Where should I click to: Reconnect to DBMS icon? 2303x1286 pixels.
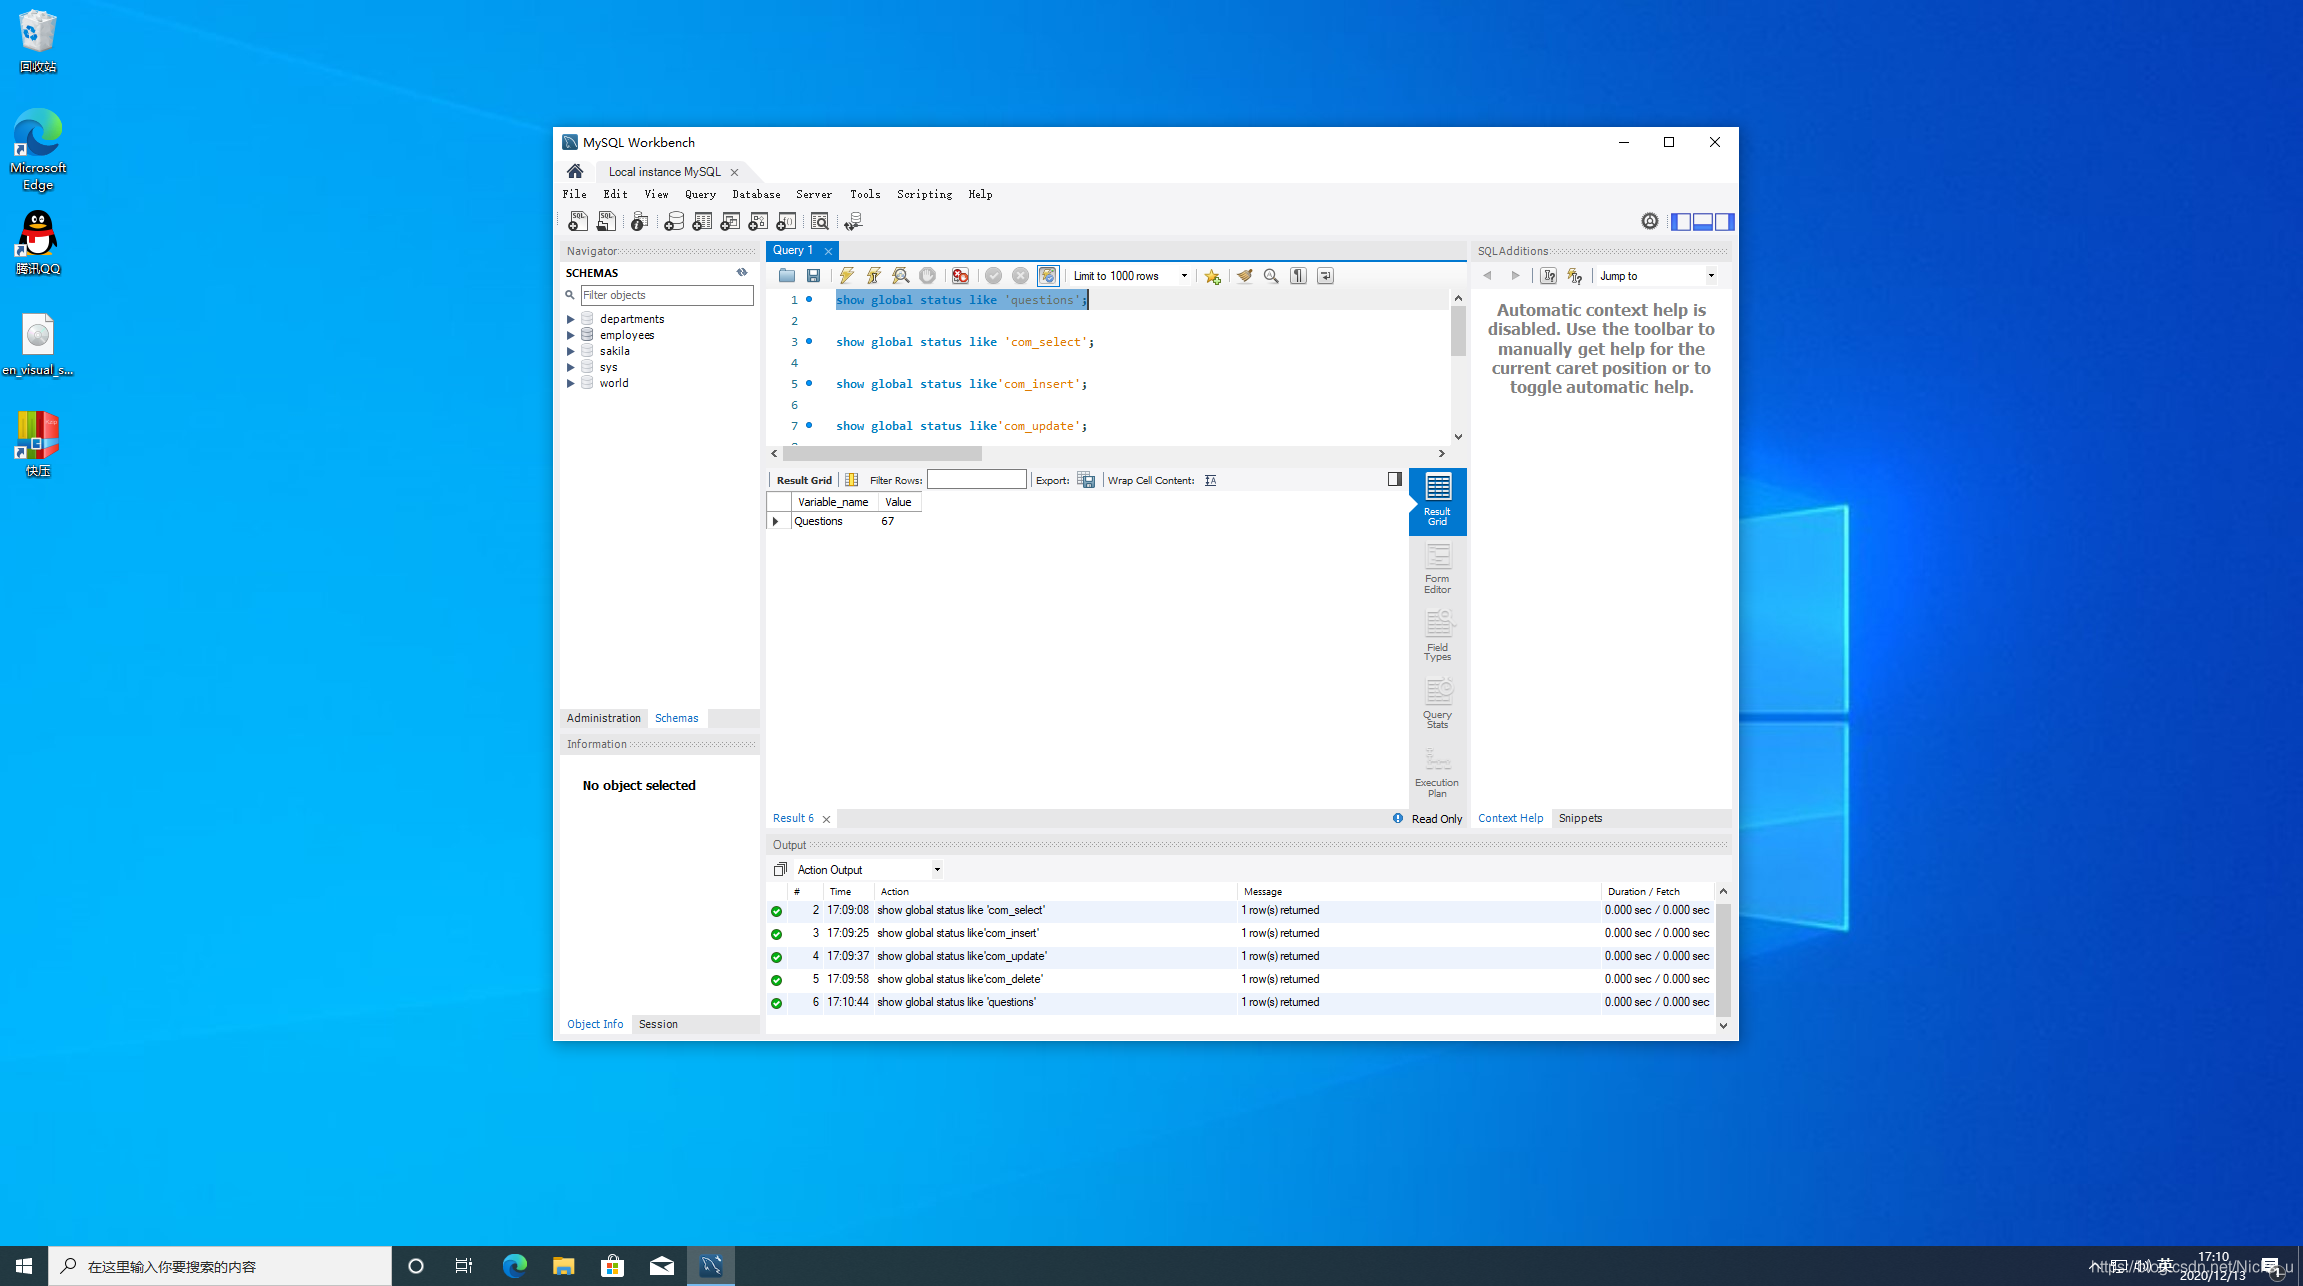(854, 221)
